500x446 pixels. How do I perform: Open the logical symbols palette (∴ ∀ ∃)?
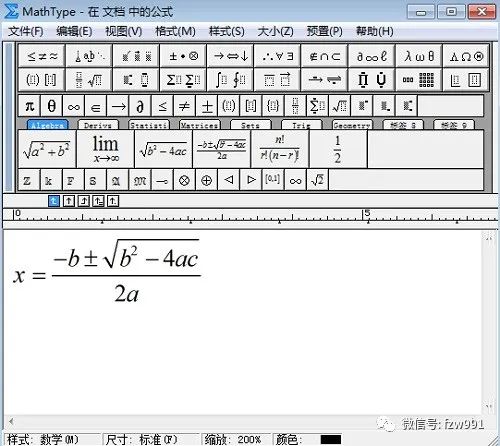point(277,56)
